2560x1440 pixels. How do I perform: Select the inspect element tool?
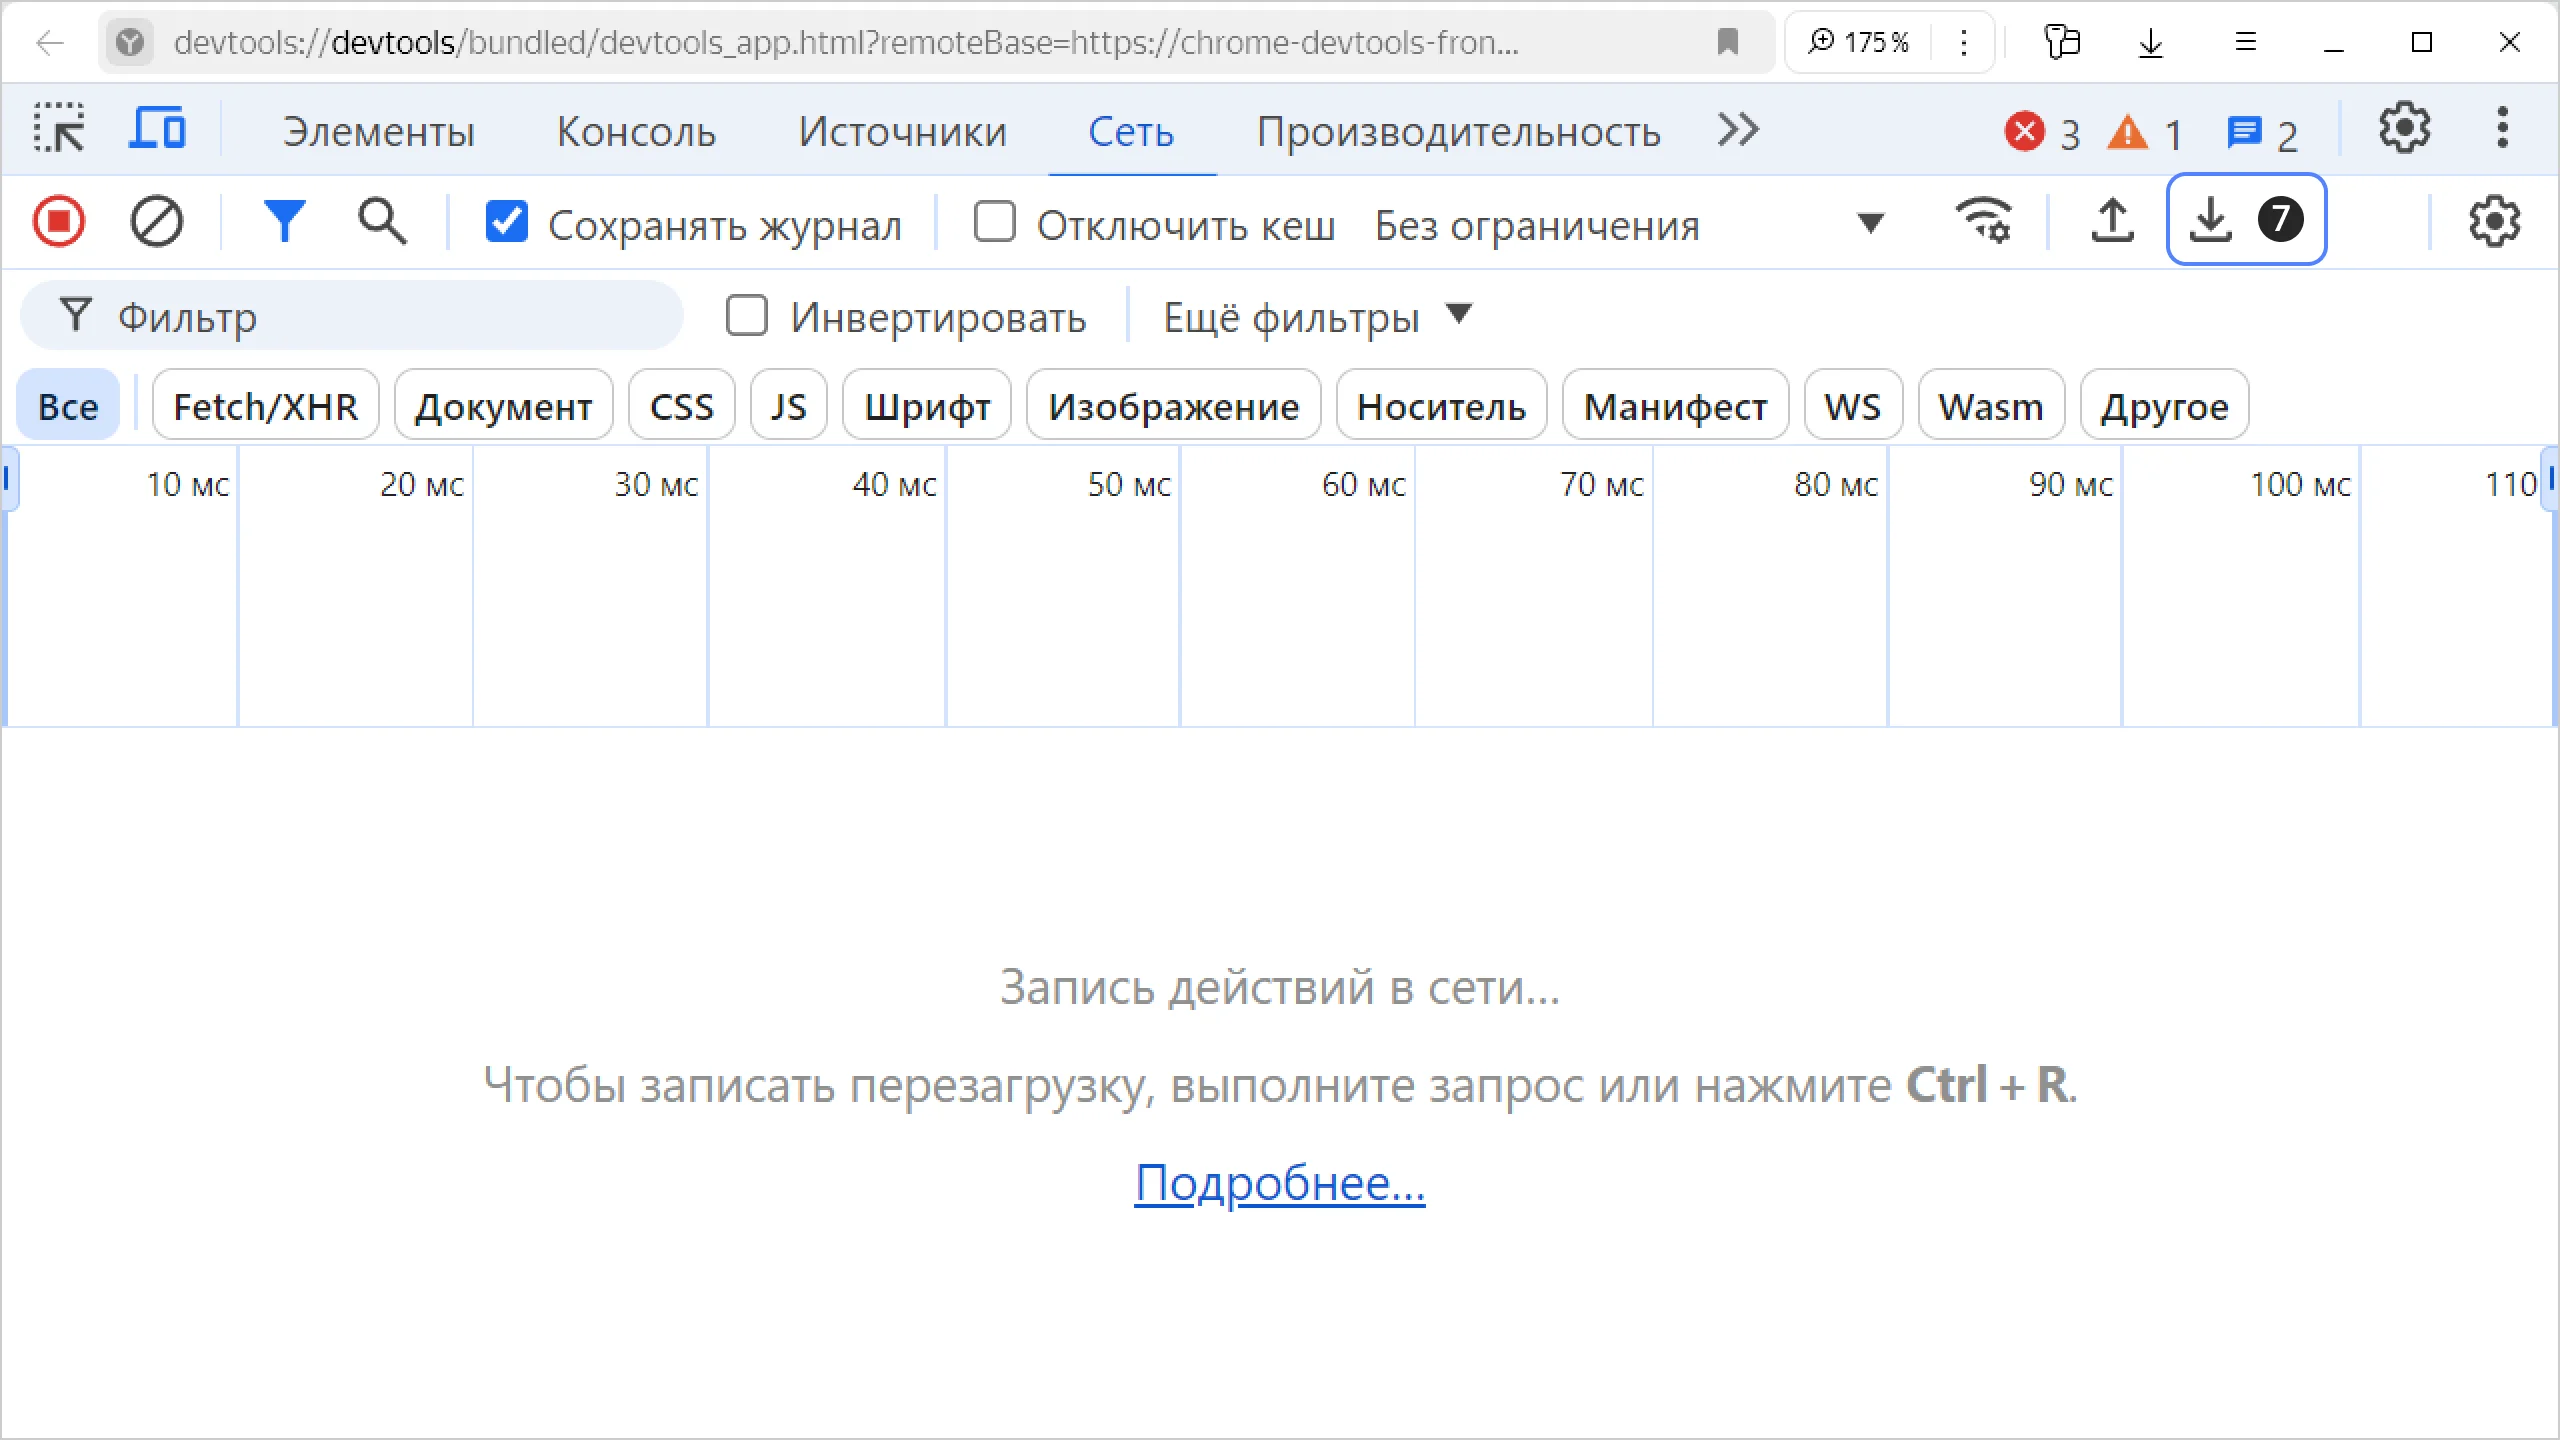tap(57, 128)
